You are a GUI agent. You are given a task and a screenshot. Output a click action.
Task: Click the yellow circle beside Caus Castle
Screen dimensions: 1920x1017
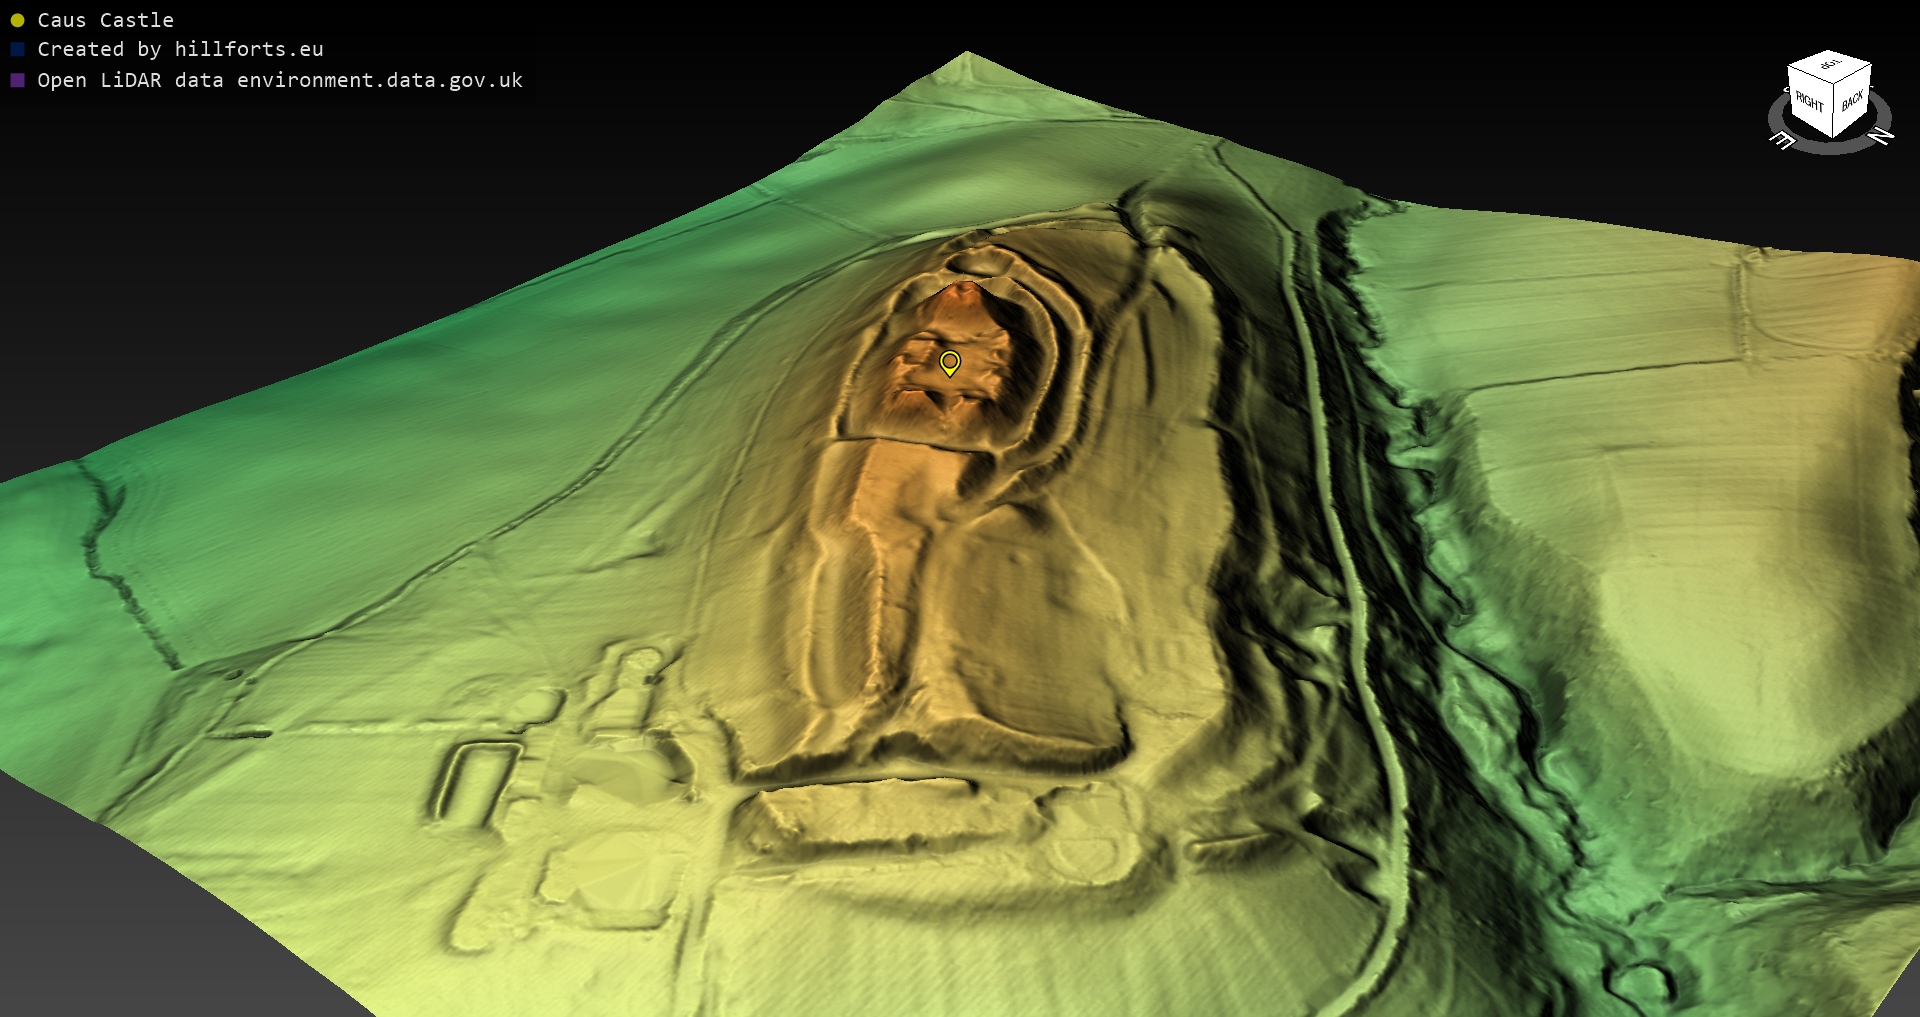(17, 20)
